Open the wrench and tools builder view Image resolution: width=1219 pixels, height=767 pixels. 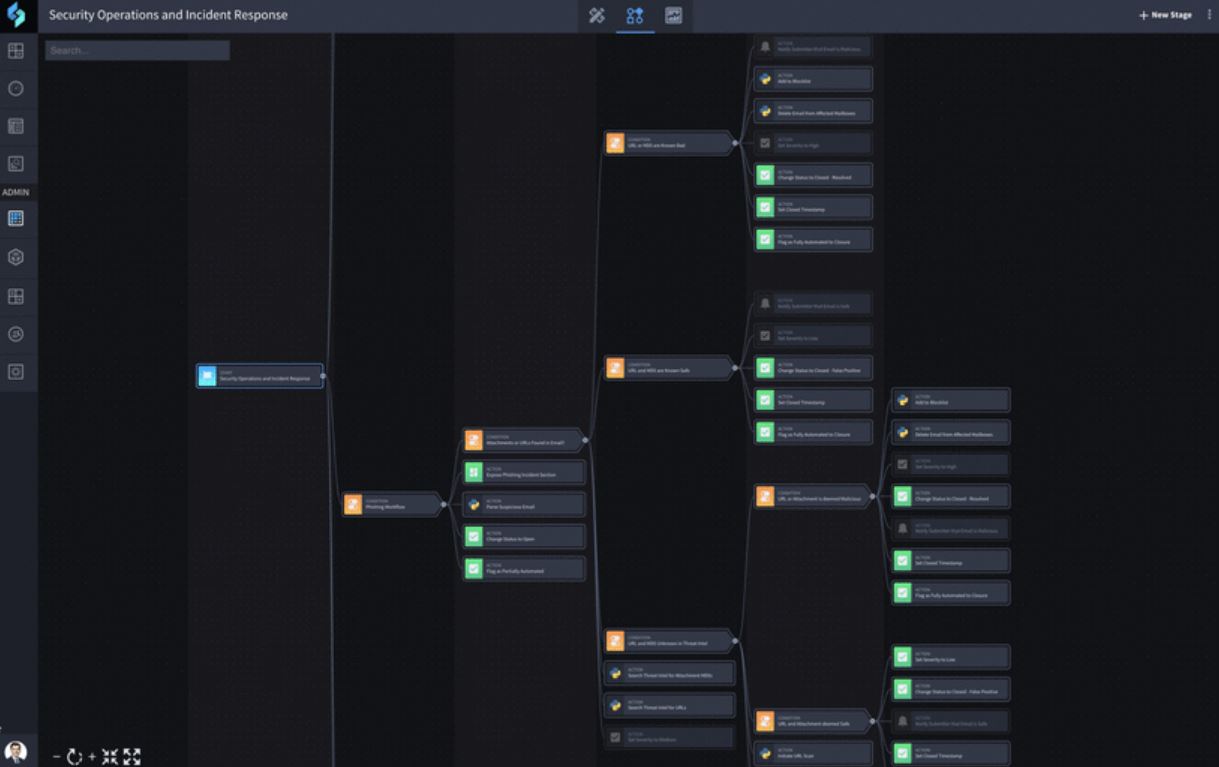(597, 15)
